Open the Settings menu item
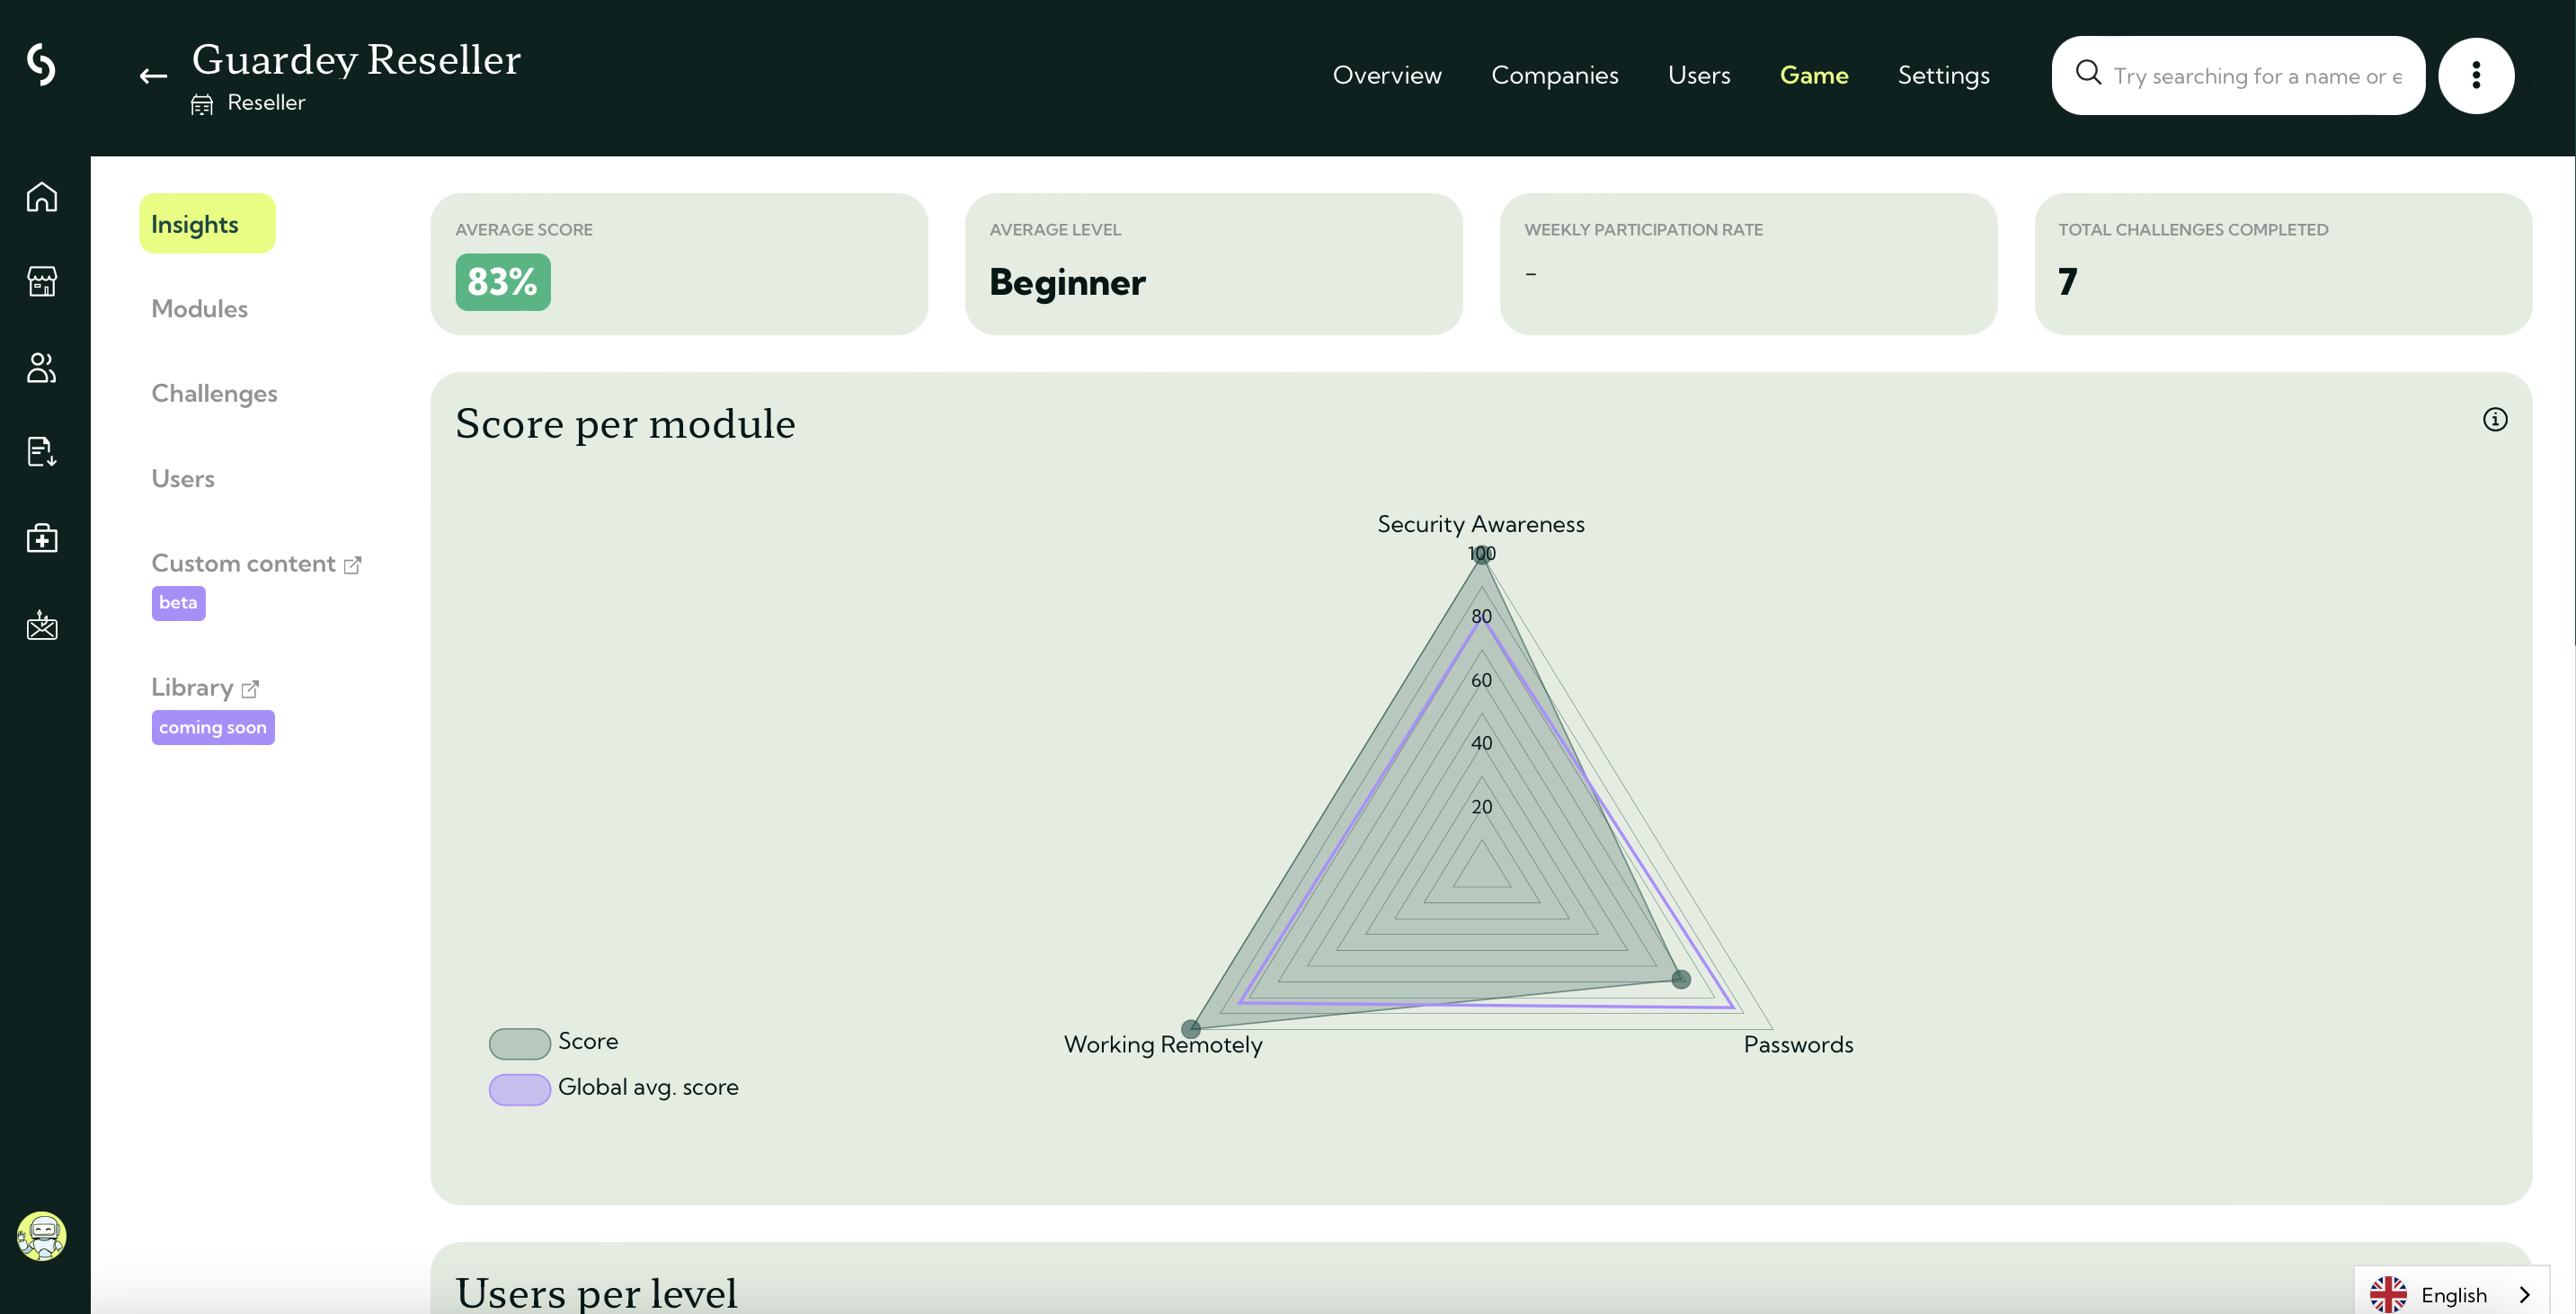Viewport: 2576px width, 1314px height. tap(1943, 75)
